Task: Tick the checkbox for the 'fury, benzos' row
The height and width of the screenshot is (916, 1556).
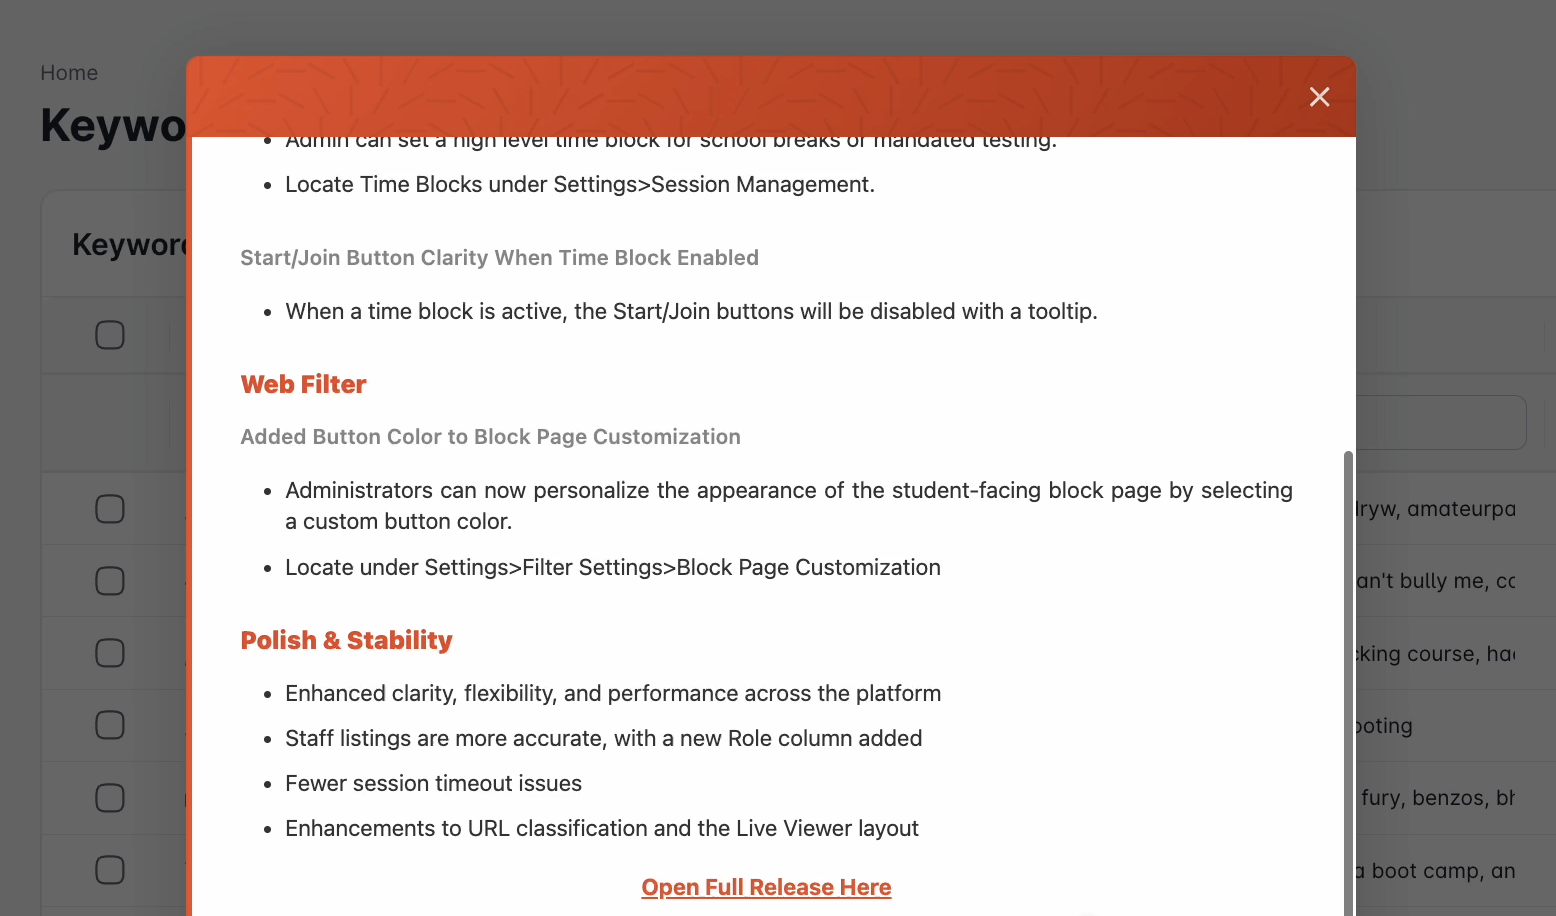Action: click(x=110, y=798)
